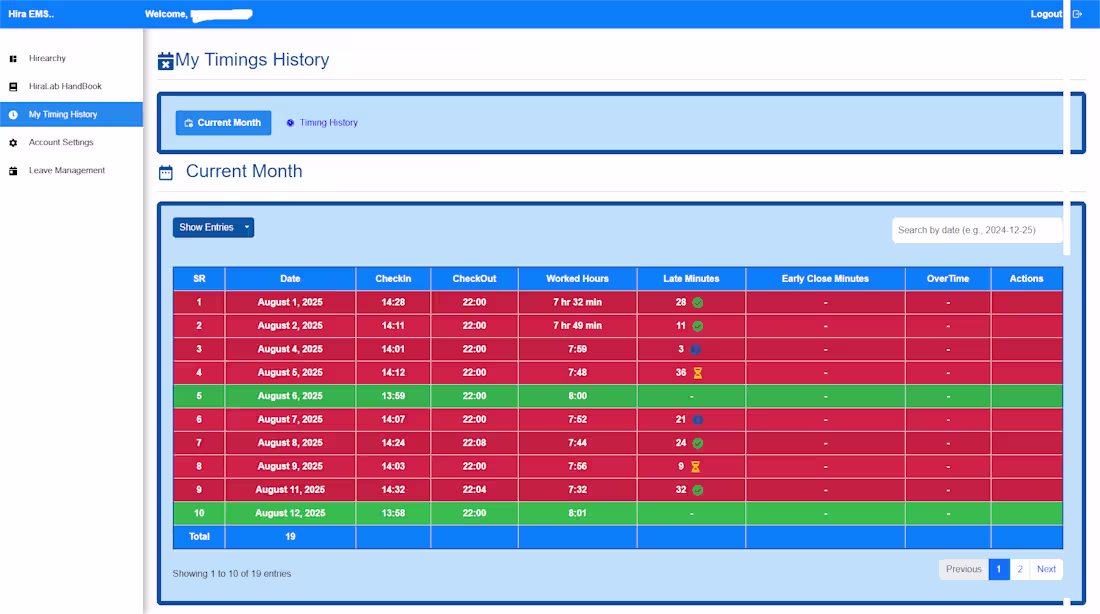Viewport: 1100px width, 614px height.
Task: Click the Next pagination button
Action: point(1046,568)
